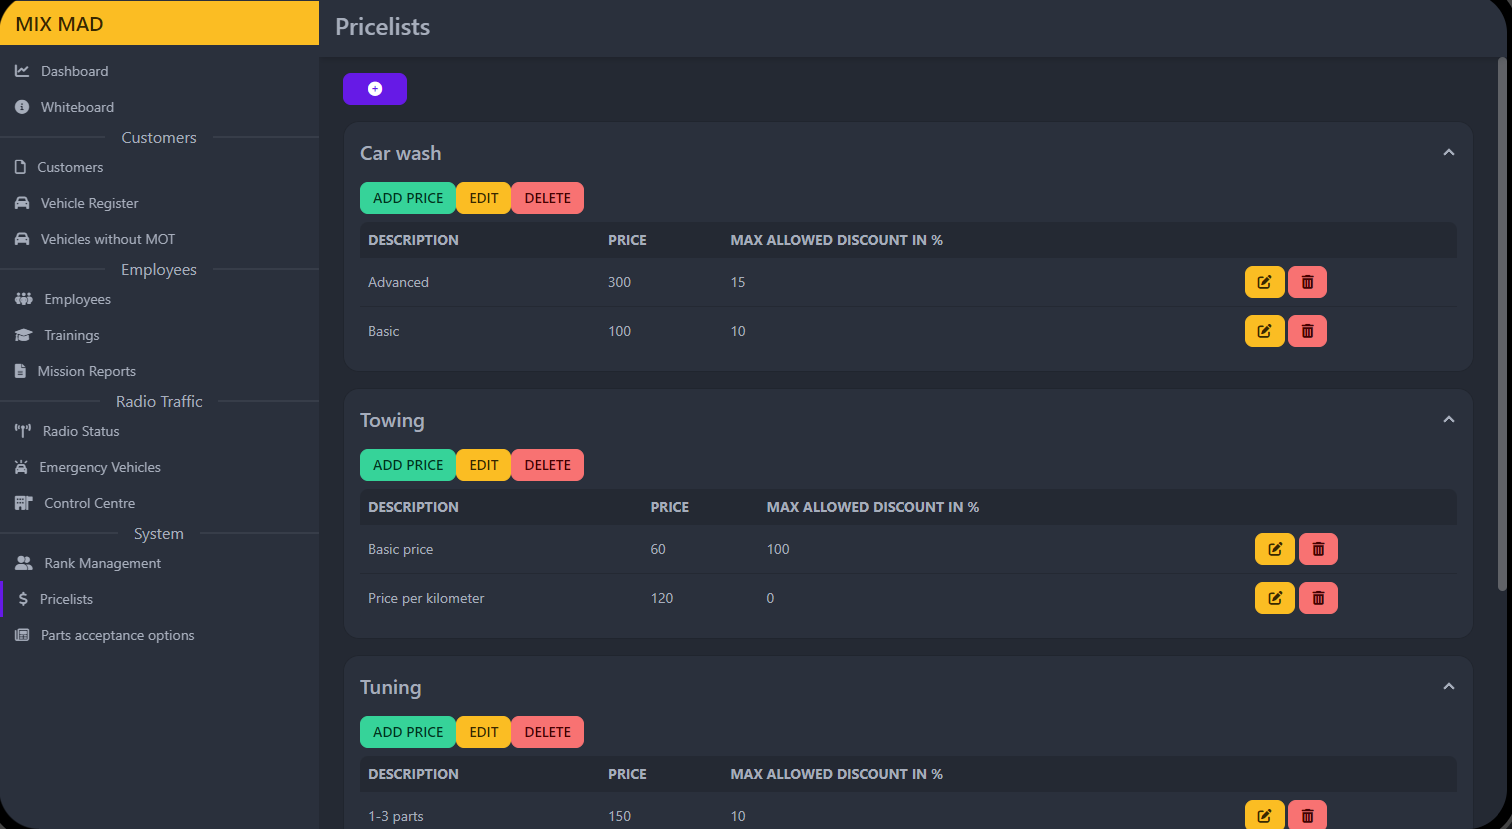This screenshot has height=829, width=1512.
Task: Collapse the Tuning pricelist section
Action: click(1448, 687)
